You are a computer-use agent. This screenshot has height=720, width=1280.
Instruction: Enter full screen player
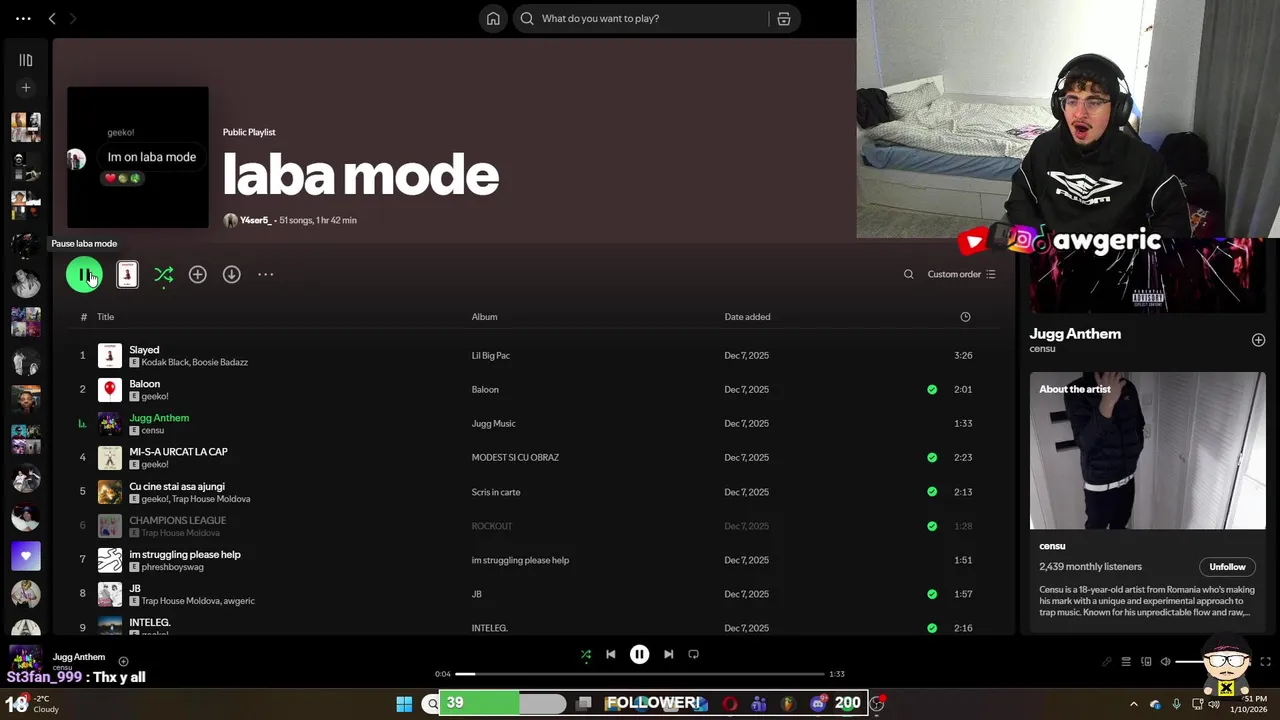tap(1265, 662)
